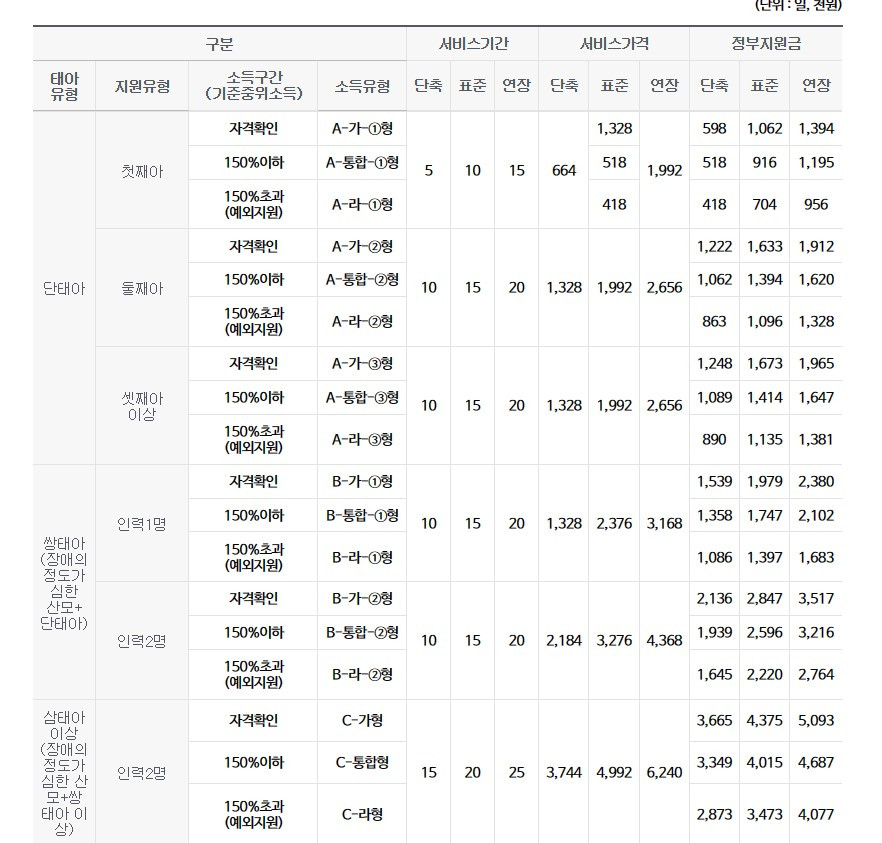Click the 1,539 support value
The width and height of the screenshot is (882, 843).
(x=714, y=481)
